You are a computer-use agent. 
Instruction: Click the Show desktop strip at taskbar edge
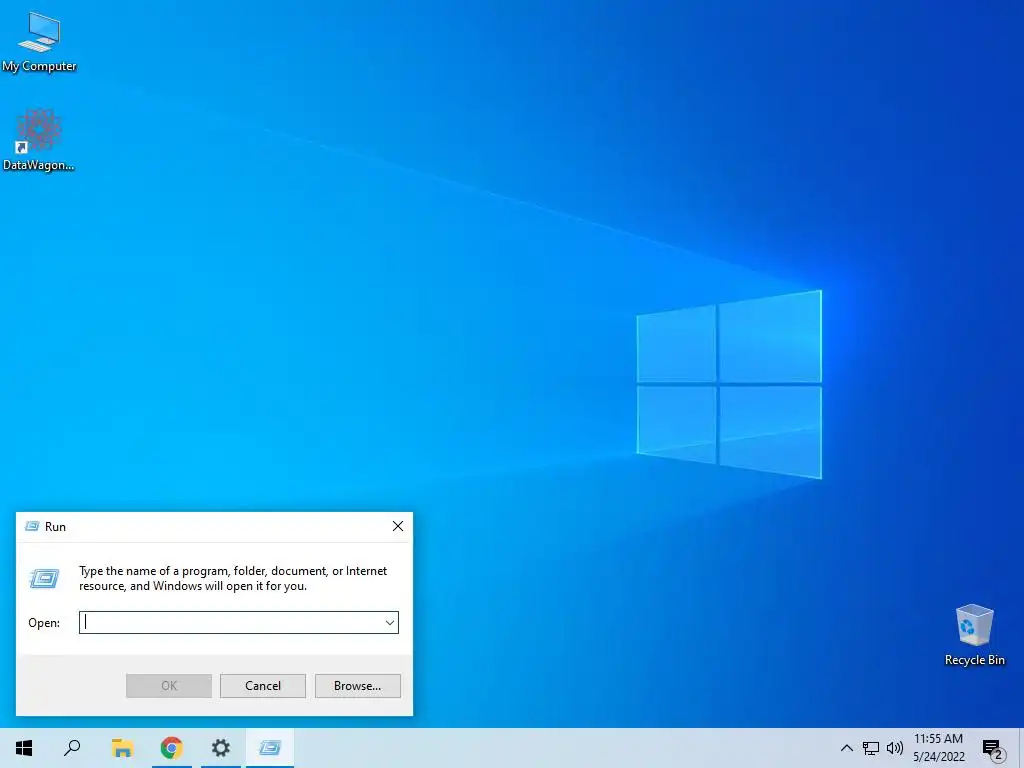pyautogui.click(x=1021, y=748)
